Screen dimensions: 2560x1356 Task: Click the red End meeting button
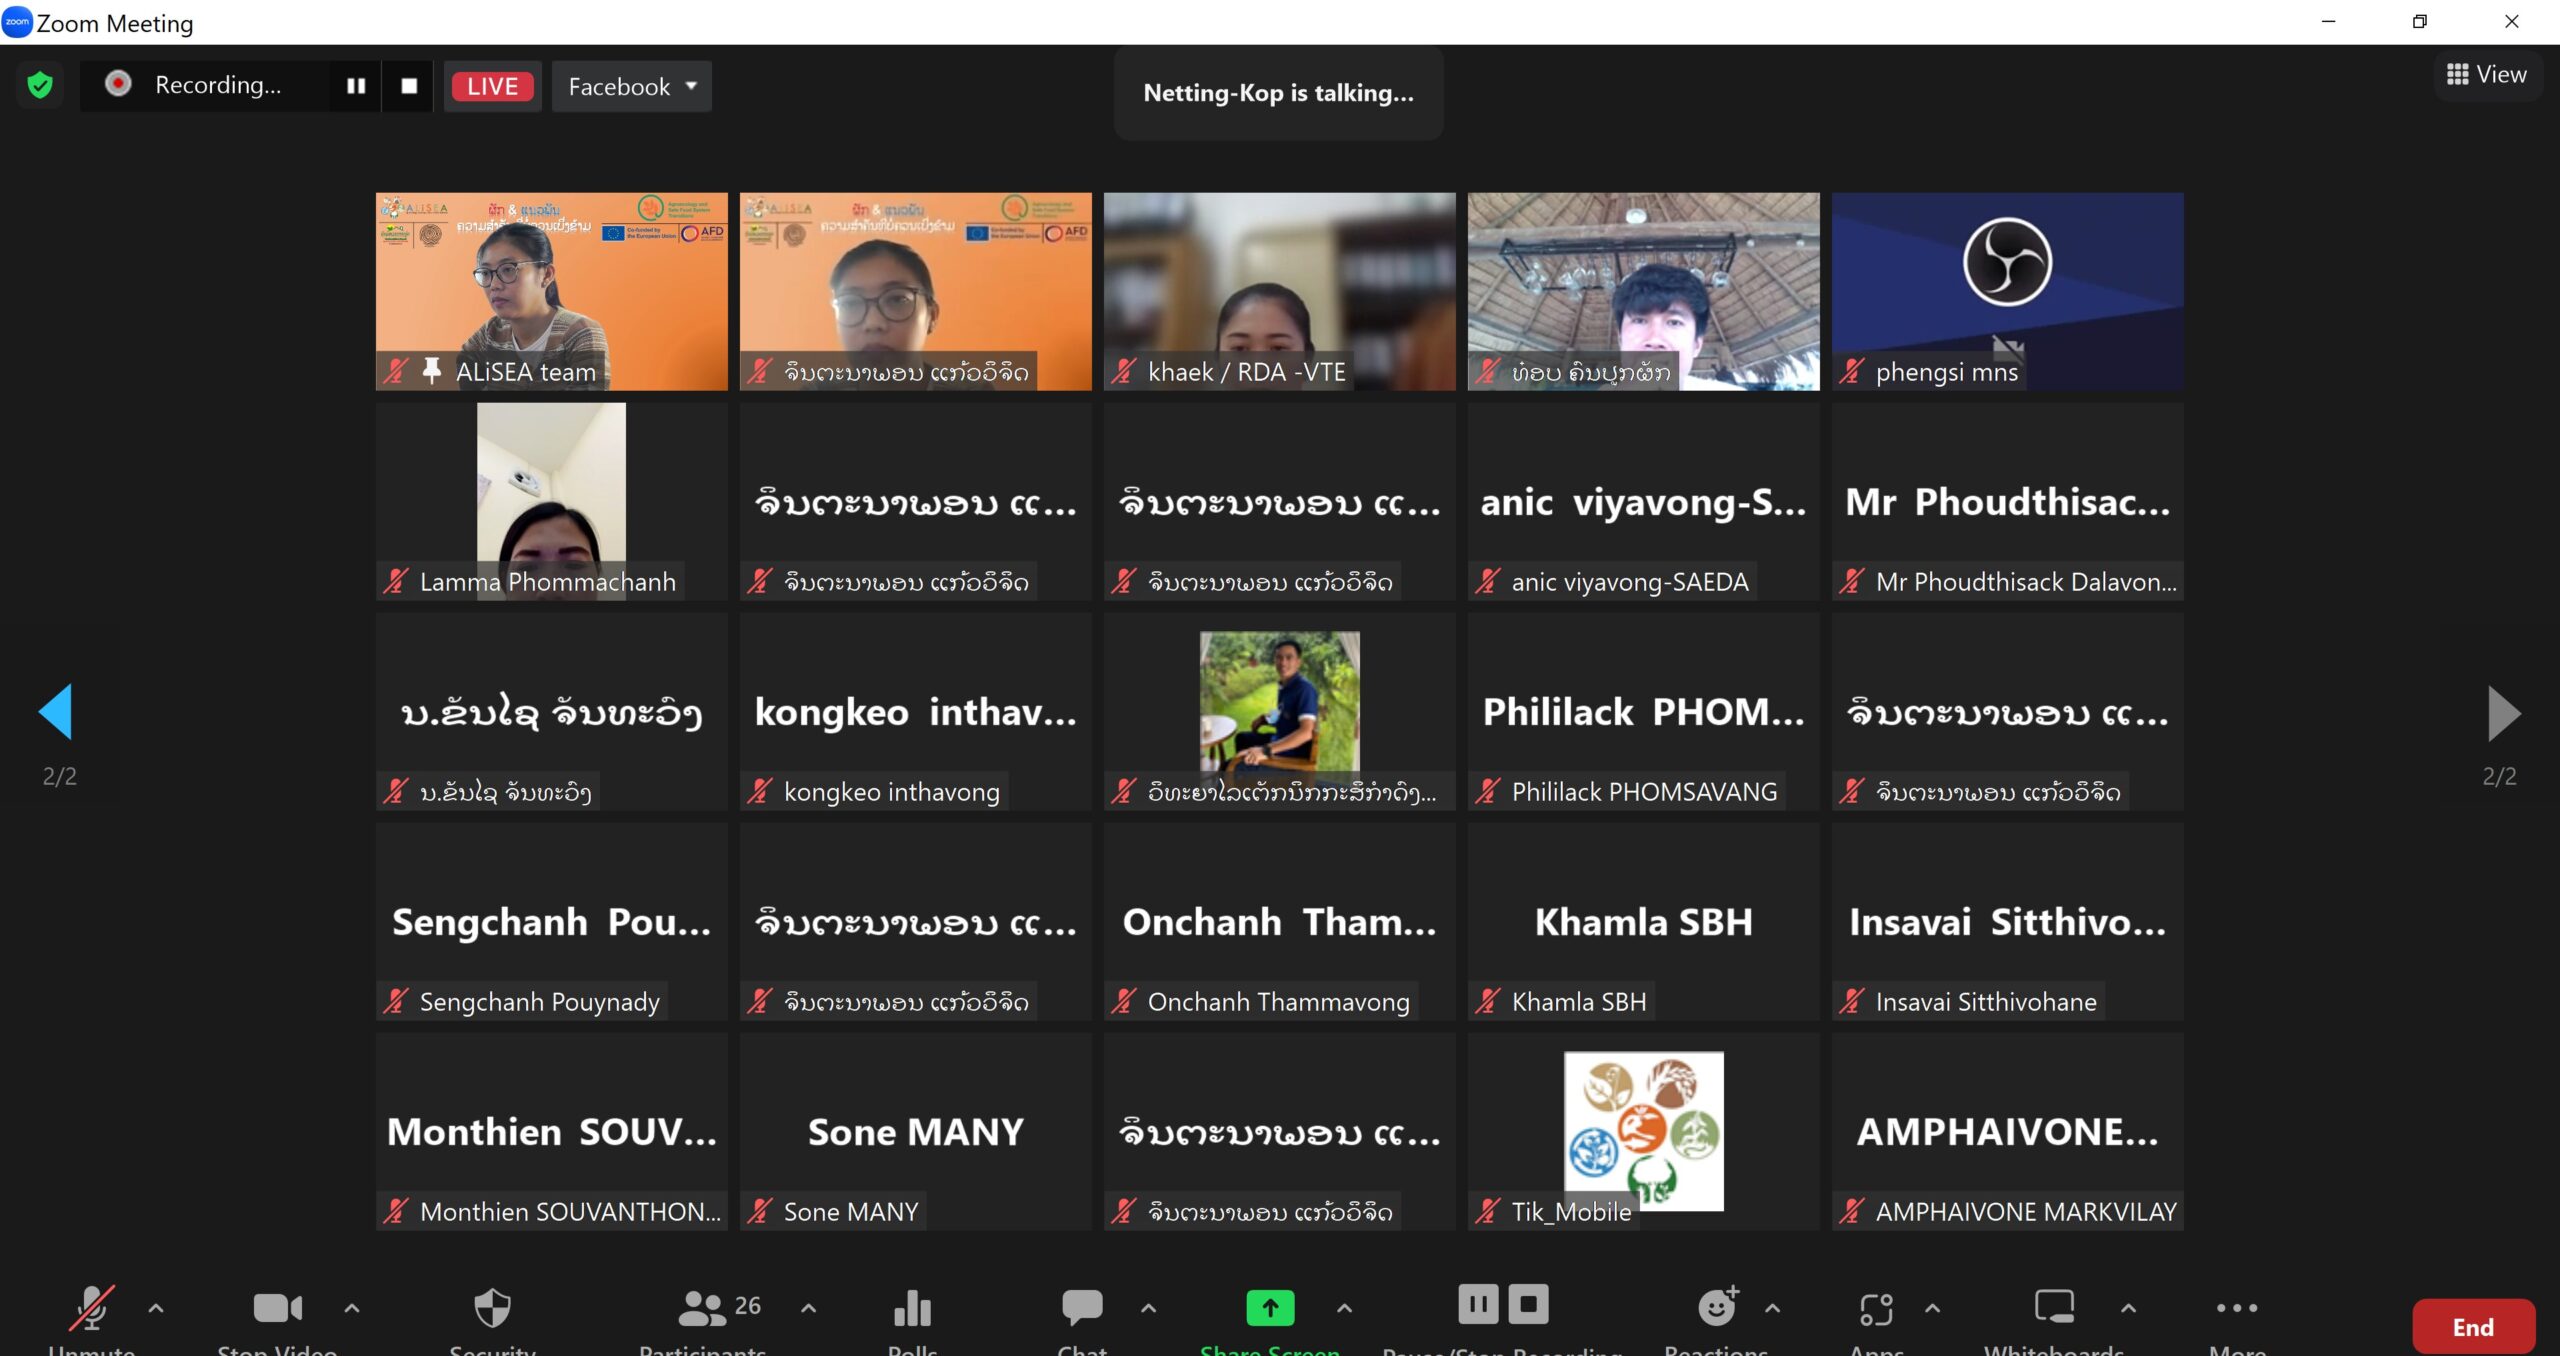click(2472, 1327)
